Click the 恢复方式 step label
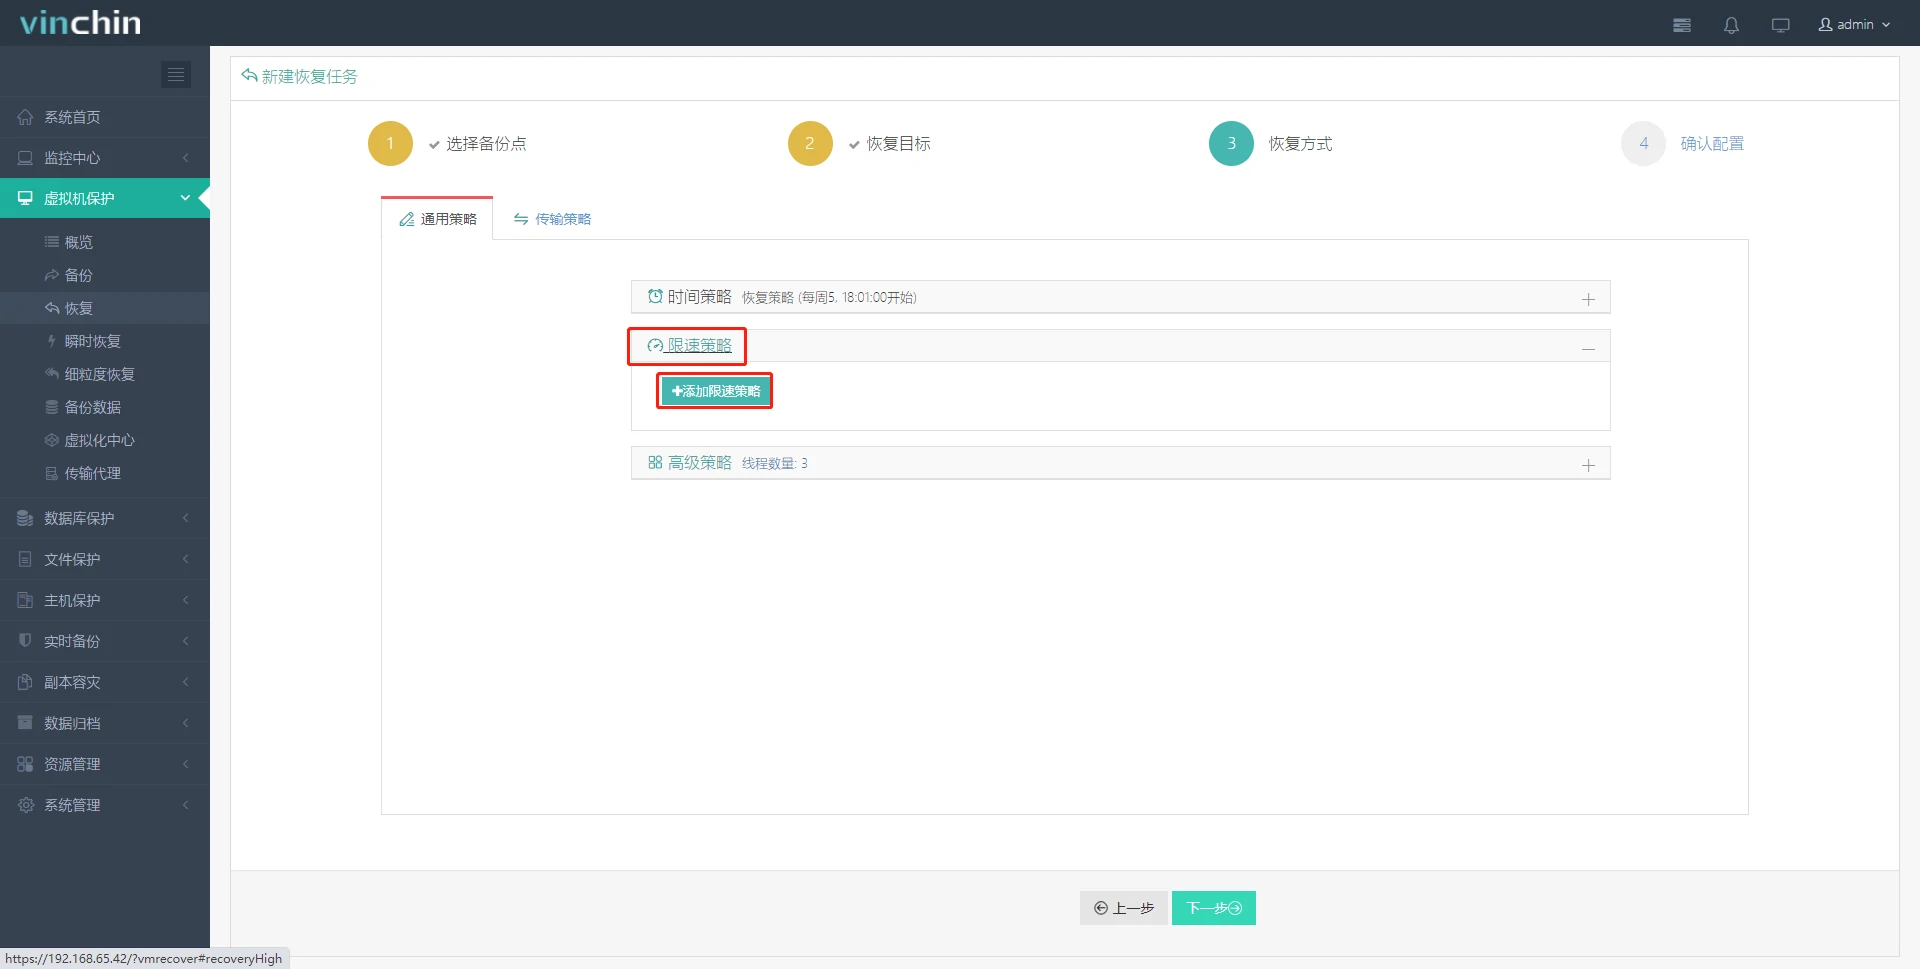Screen dimensions: 1920x969 click(x=1300, y=143)
